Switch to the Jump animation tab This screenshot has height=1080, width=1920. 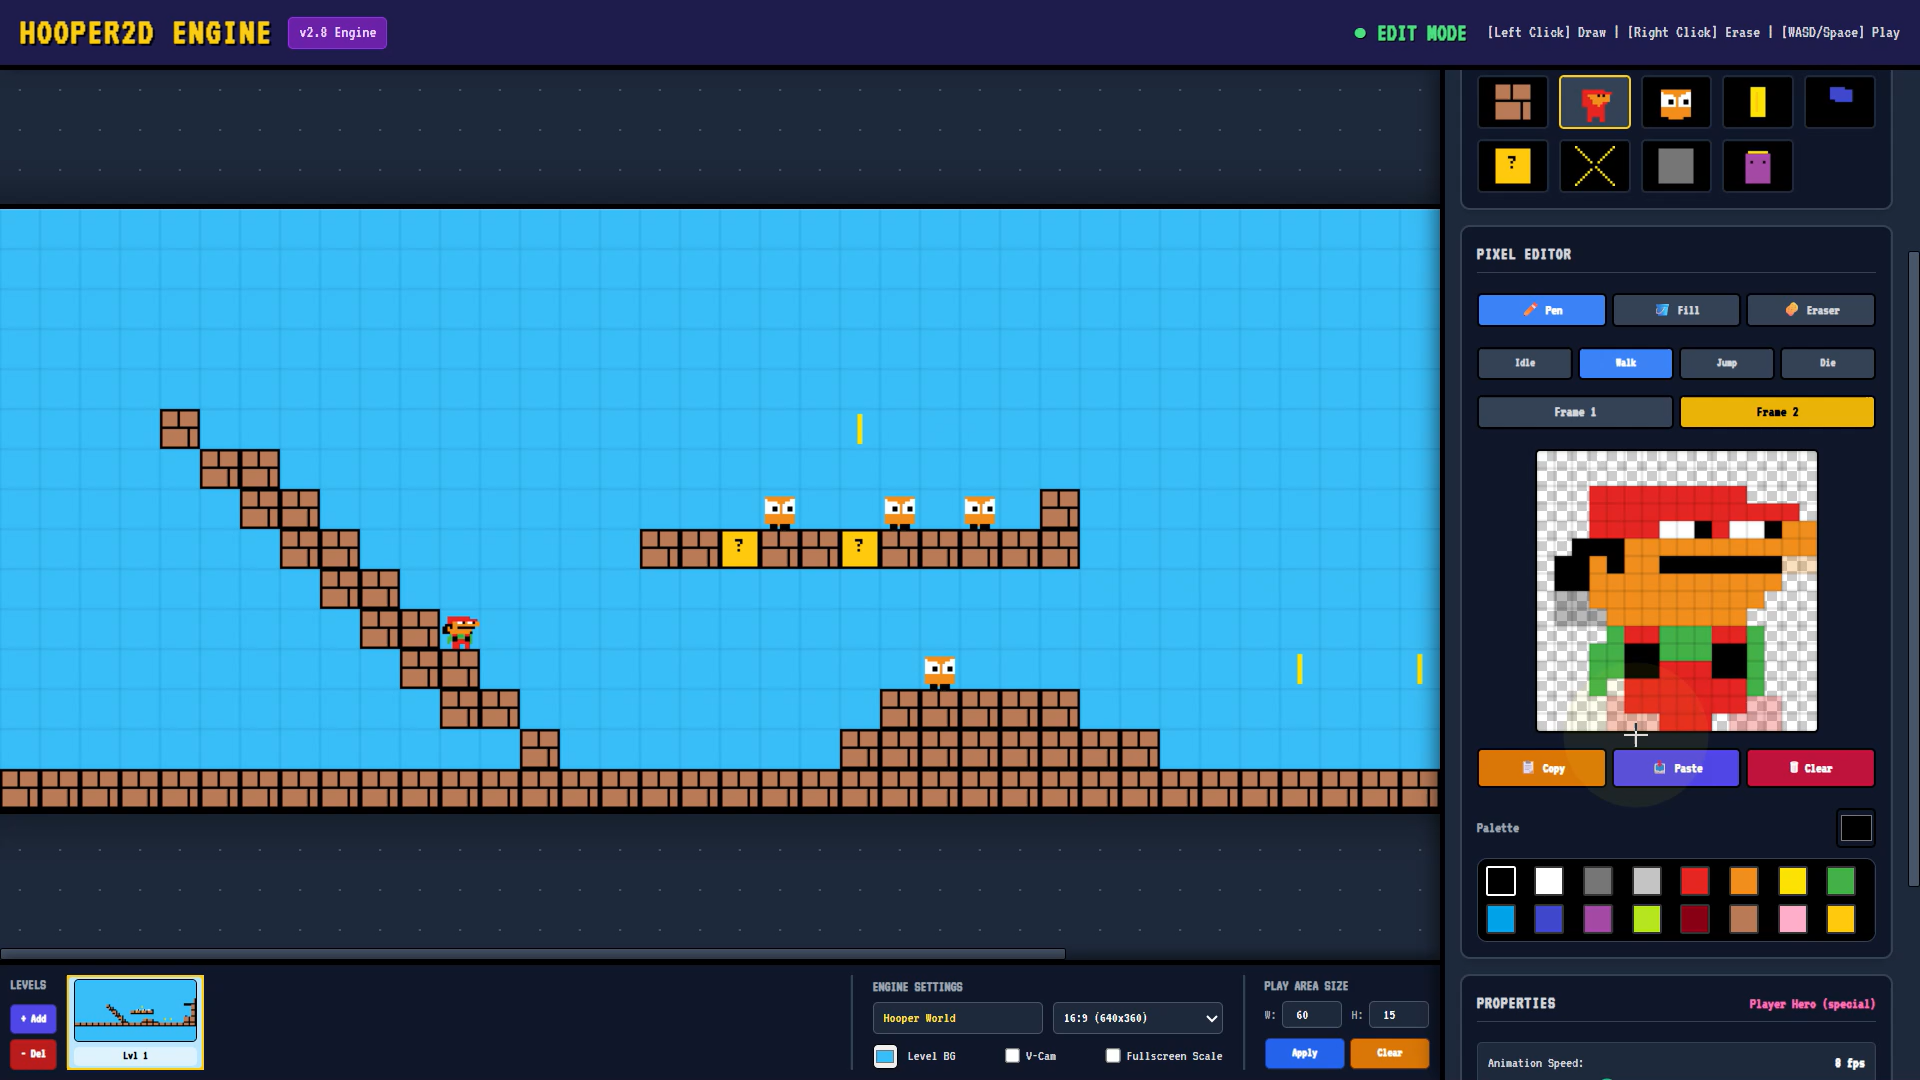pos(1726,363)
